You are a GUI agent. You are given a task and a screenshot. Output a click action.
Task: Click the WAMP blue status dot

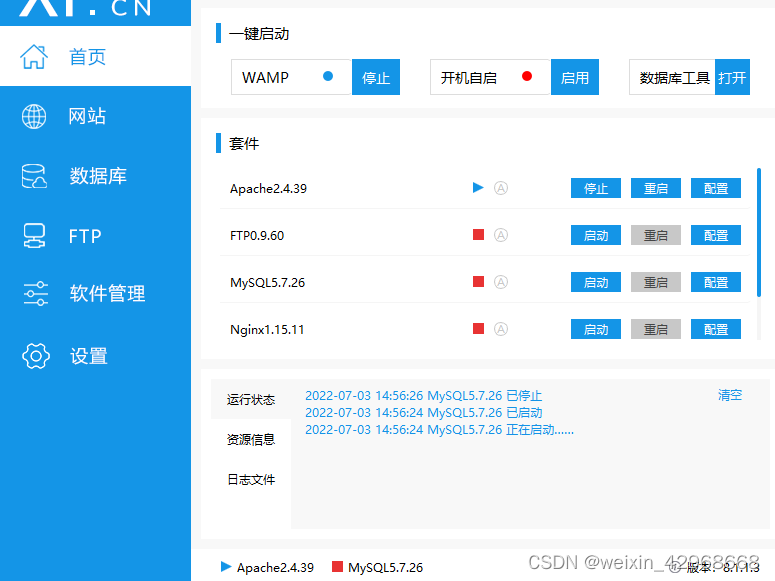click(x=328, y=76)
